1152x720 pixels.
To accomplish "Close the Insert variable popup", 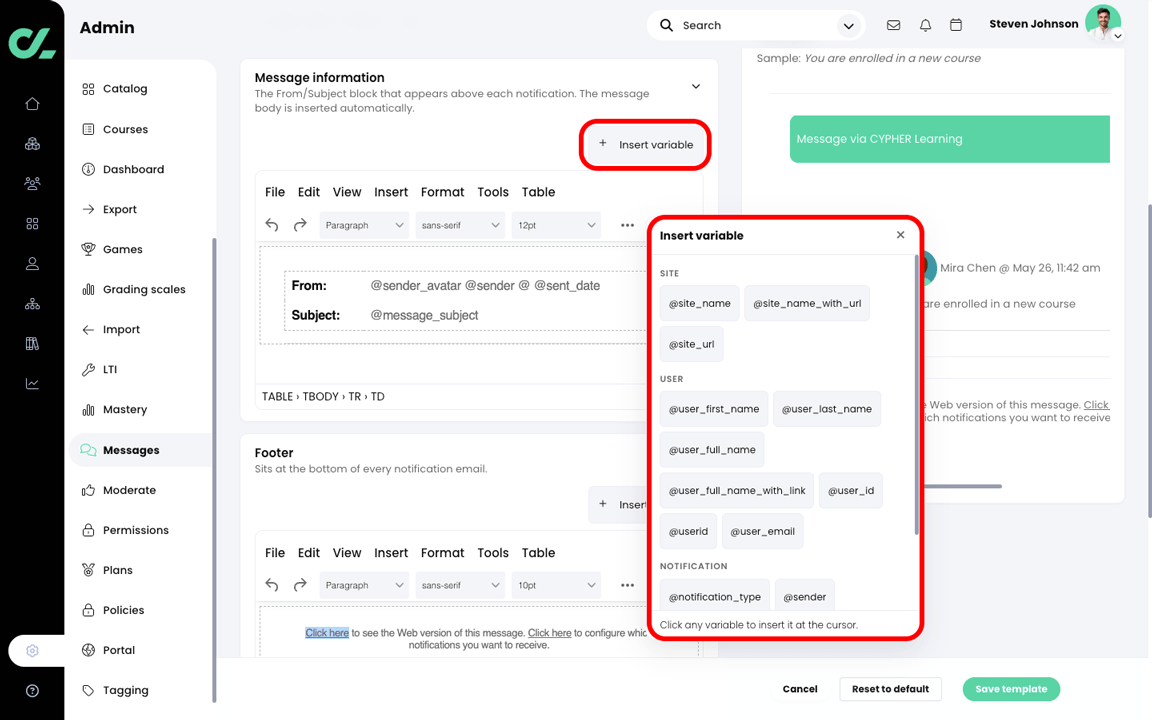I will [900, 235].
